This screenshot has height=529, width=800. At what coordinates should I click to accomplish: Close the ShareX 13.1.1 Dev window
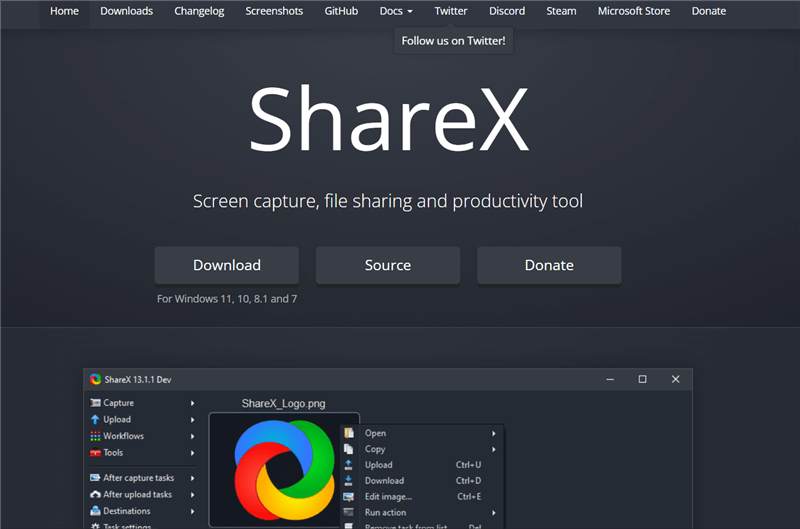(676, 380)
